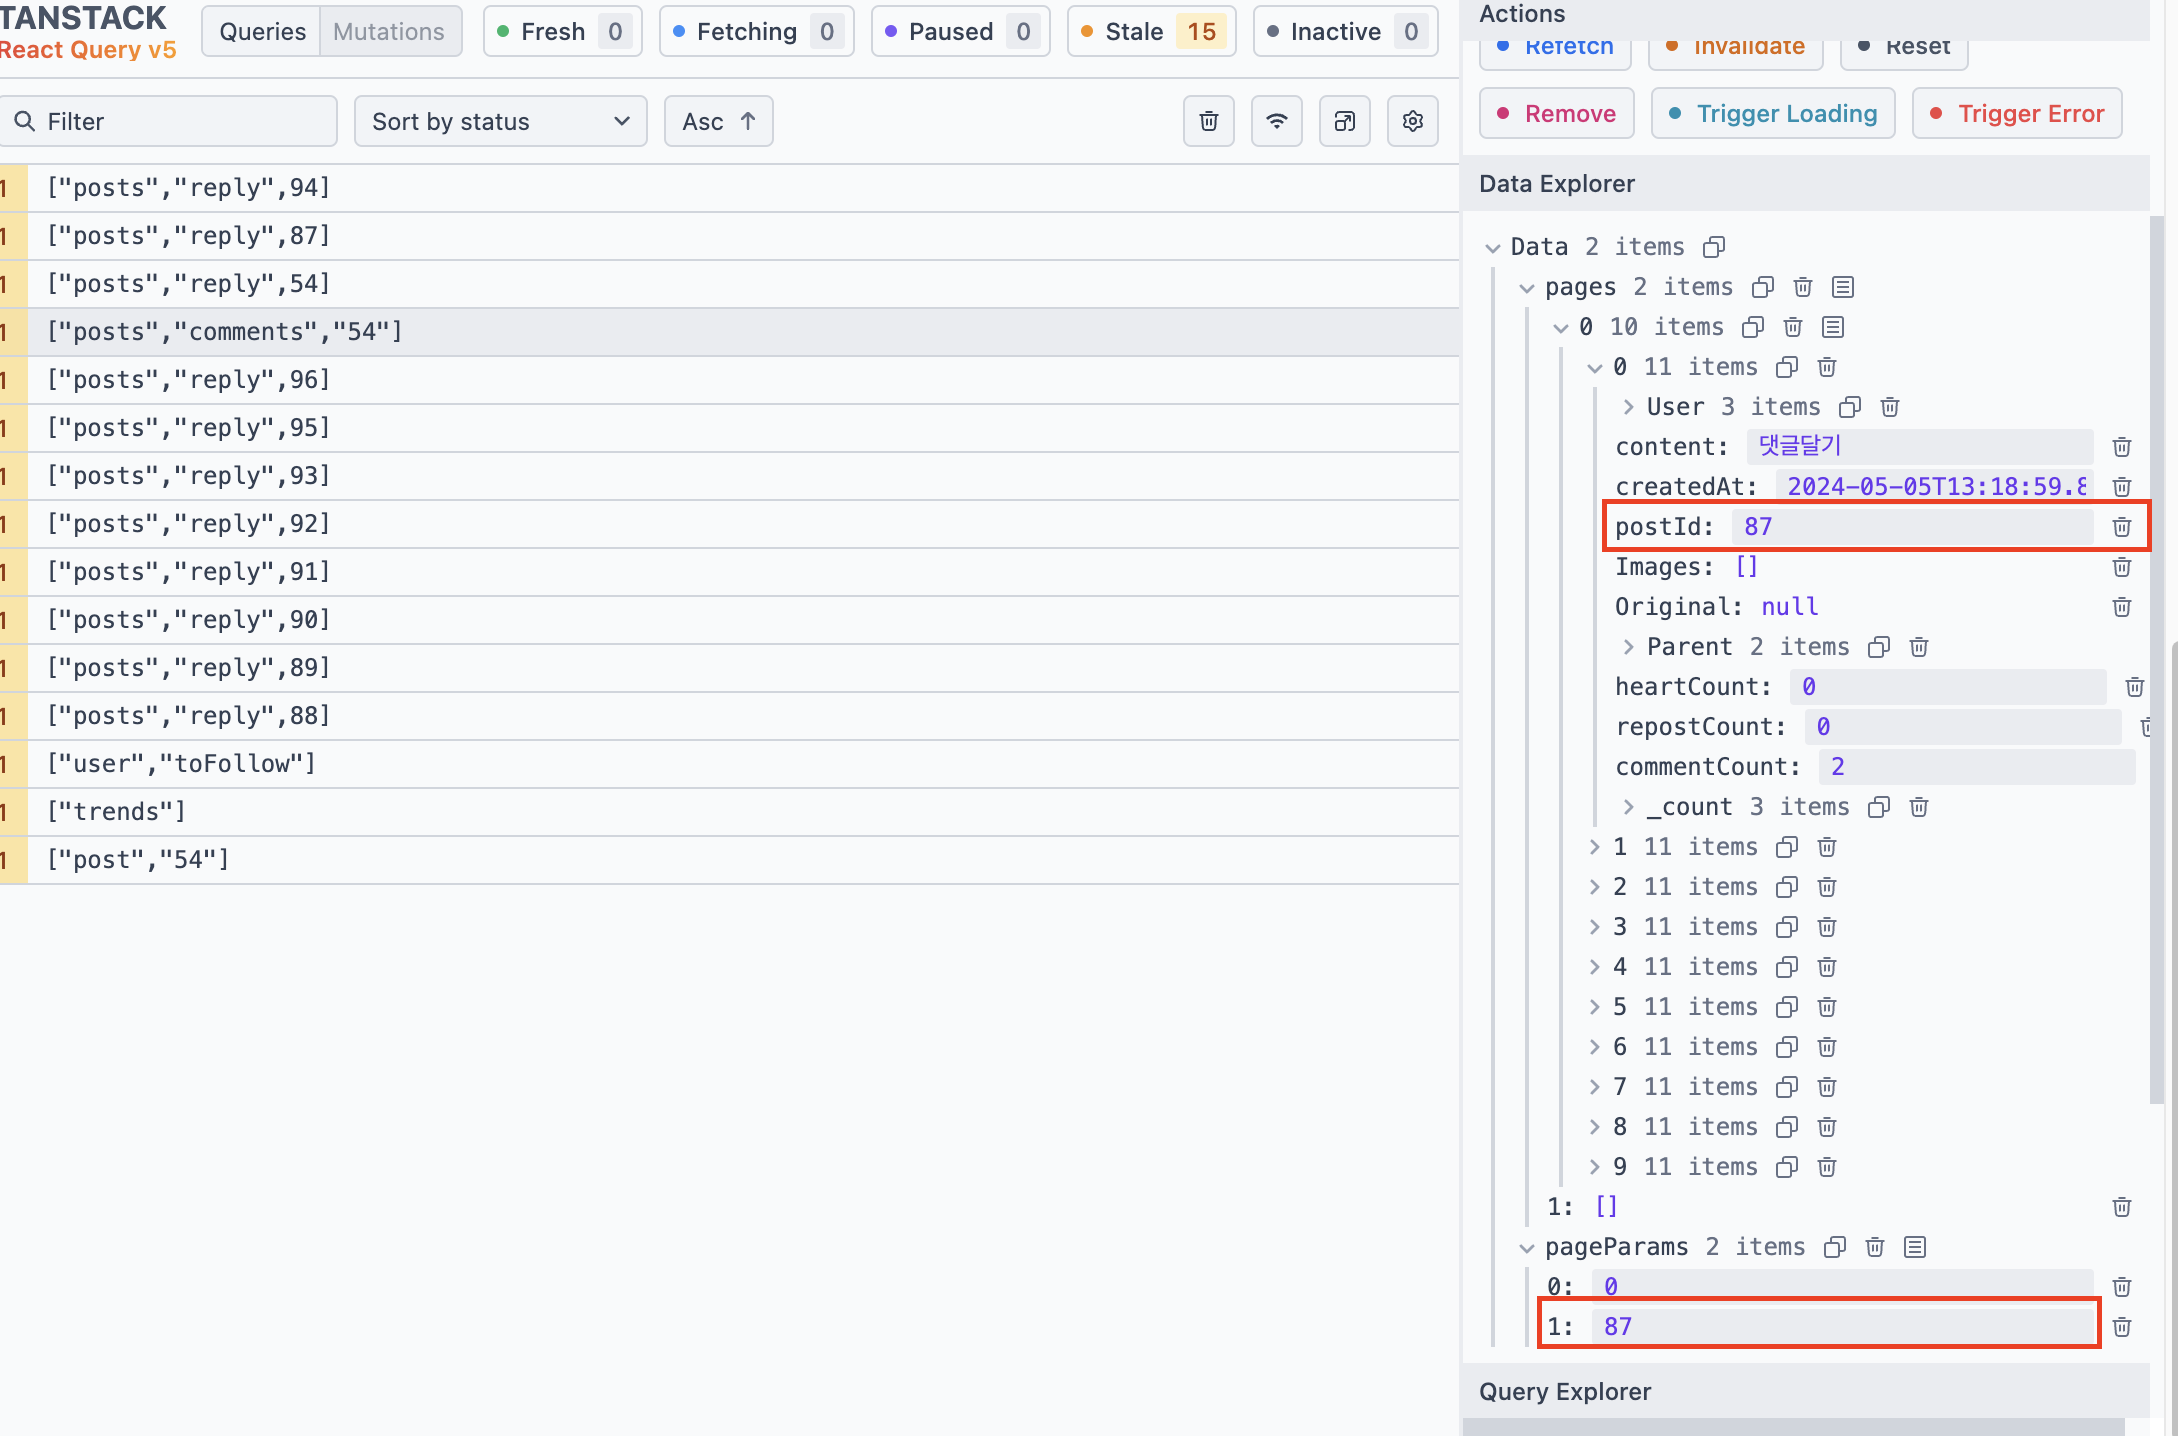The height and width of the screenshot is (1436, 2178).
Task: Expand the _count 3 items node
Action: point(1629,807)
